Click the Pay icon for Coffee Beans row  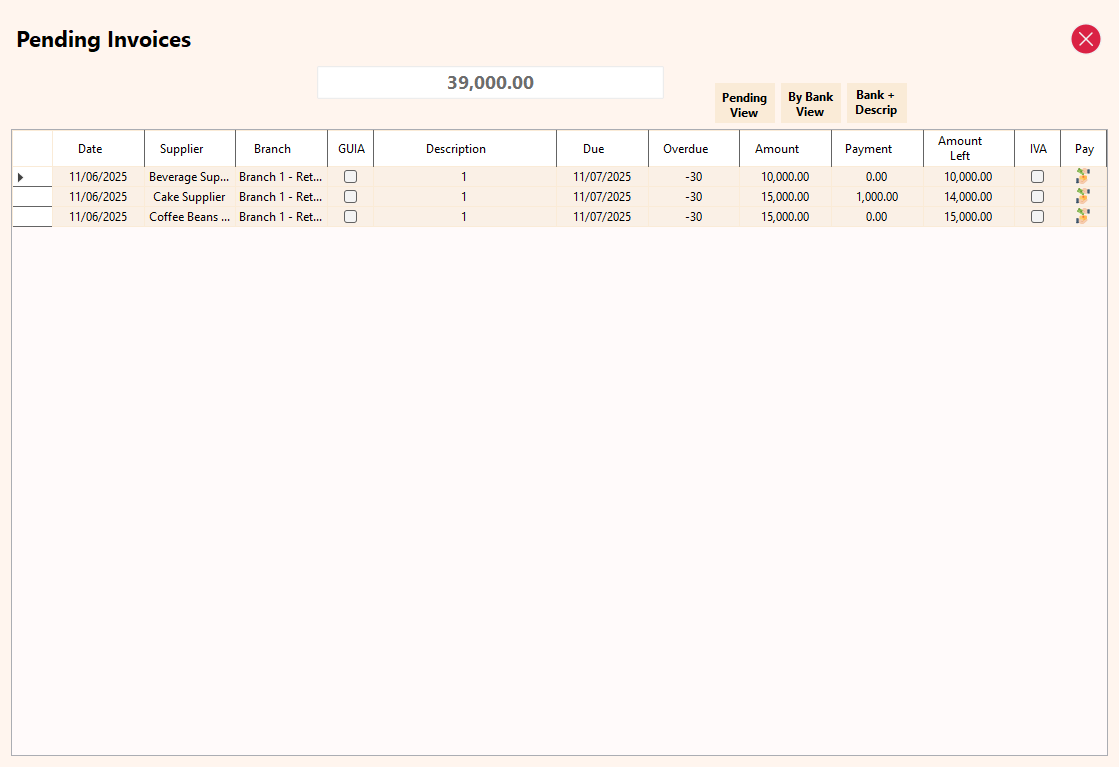click(1083, 216)
